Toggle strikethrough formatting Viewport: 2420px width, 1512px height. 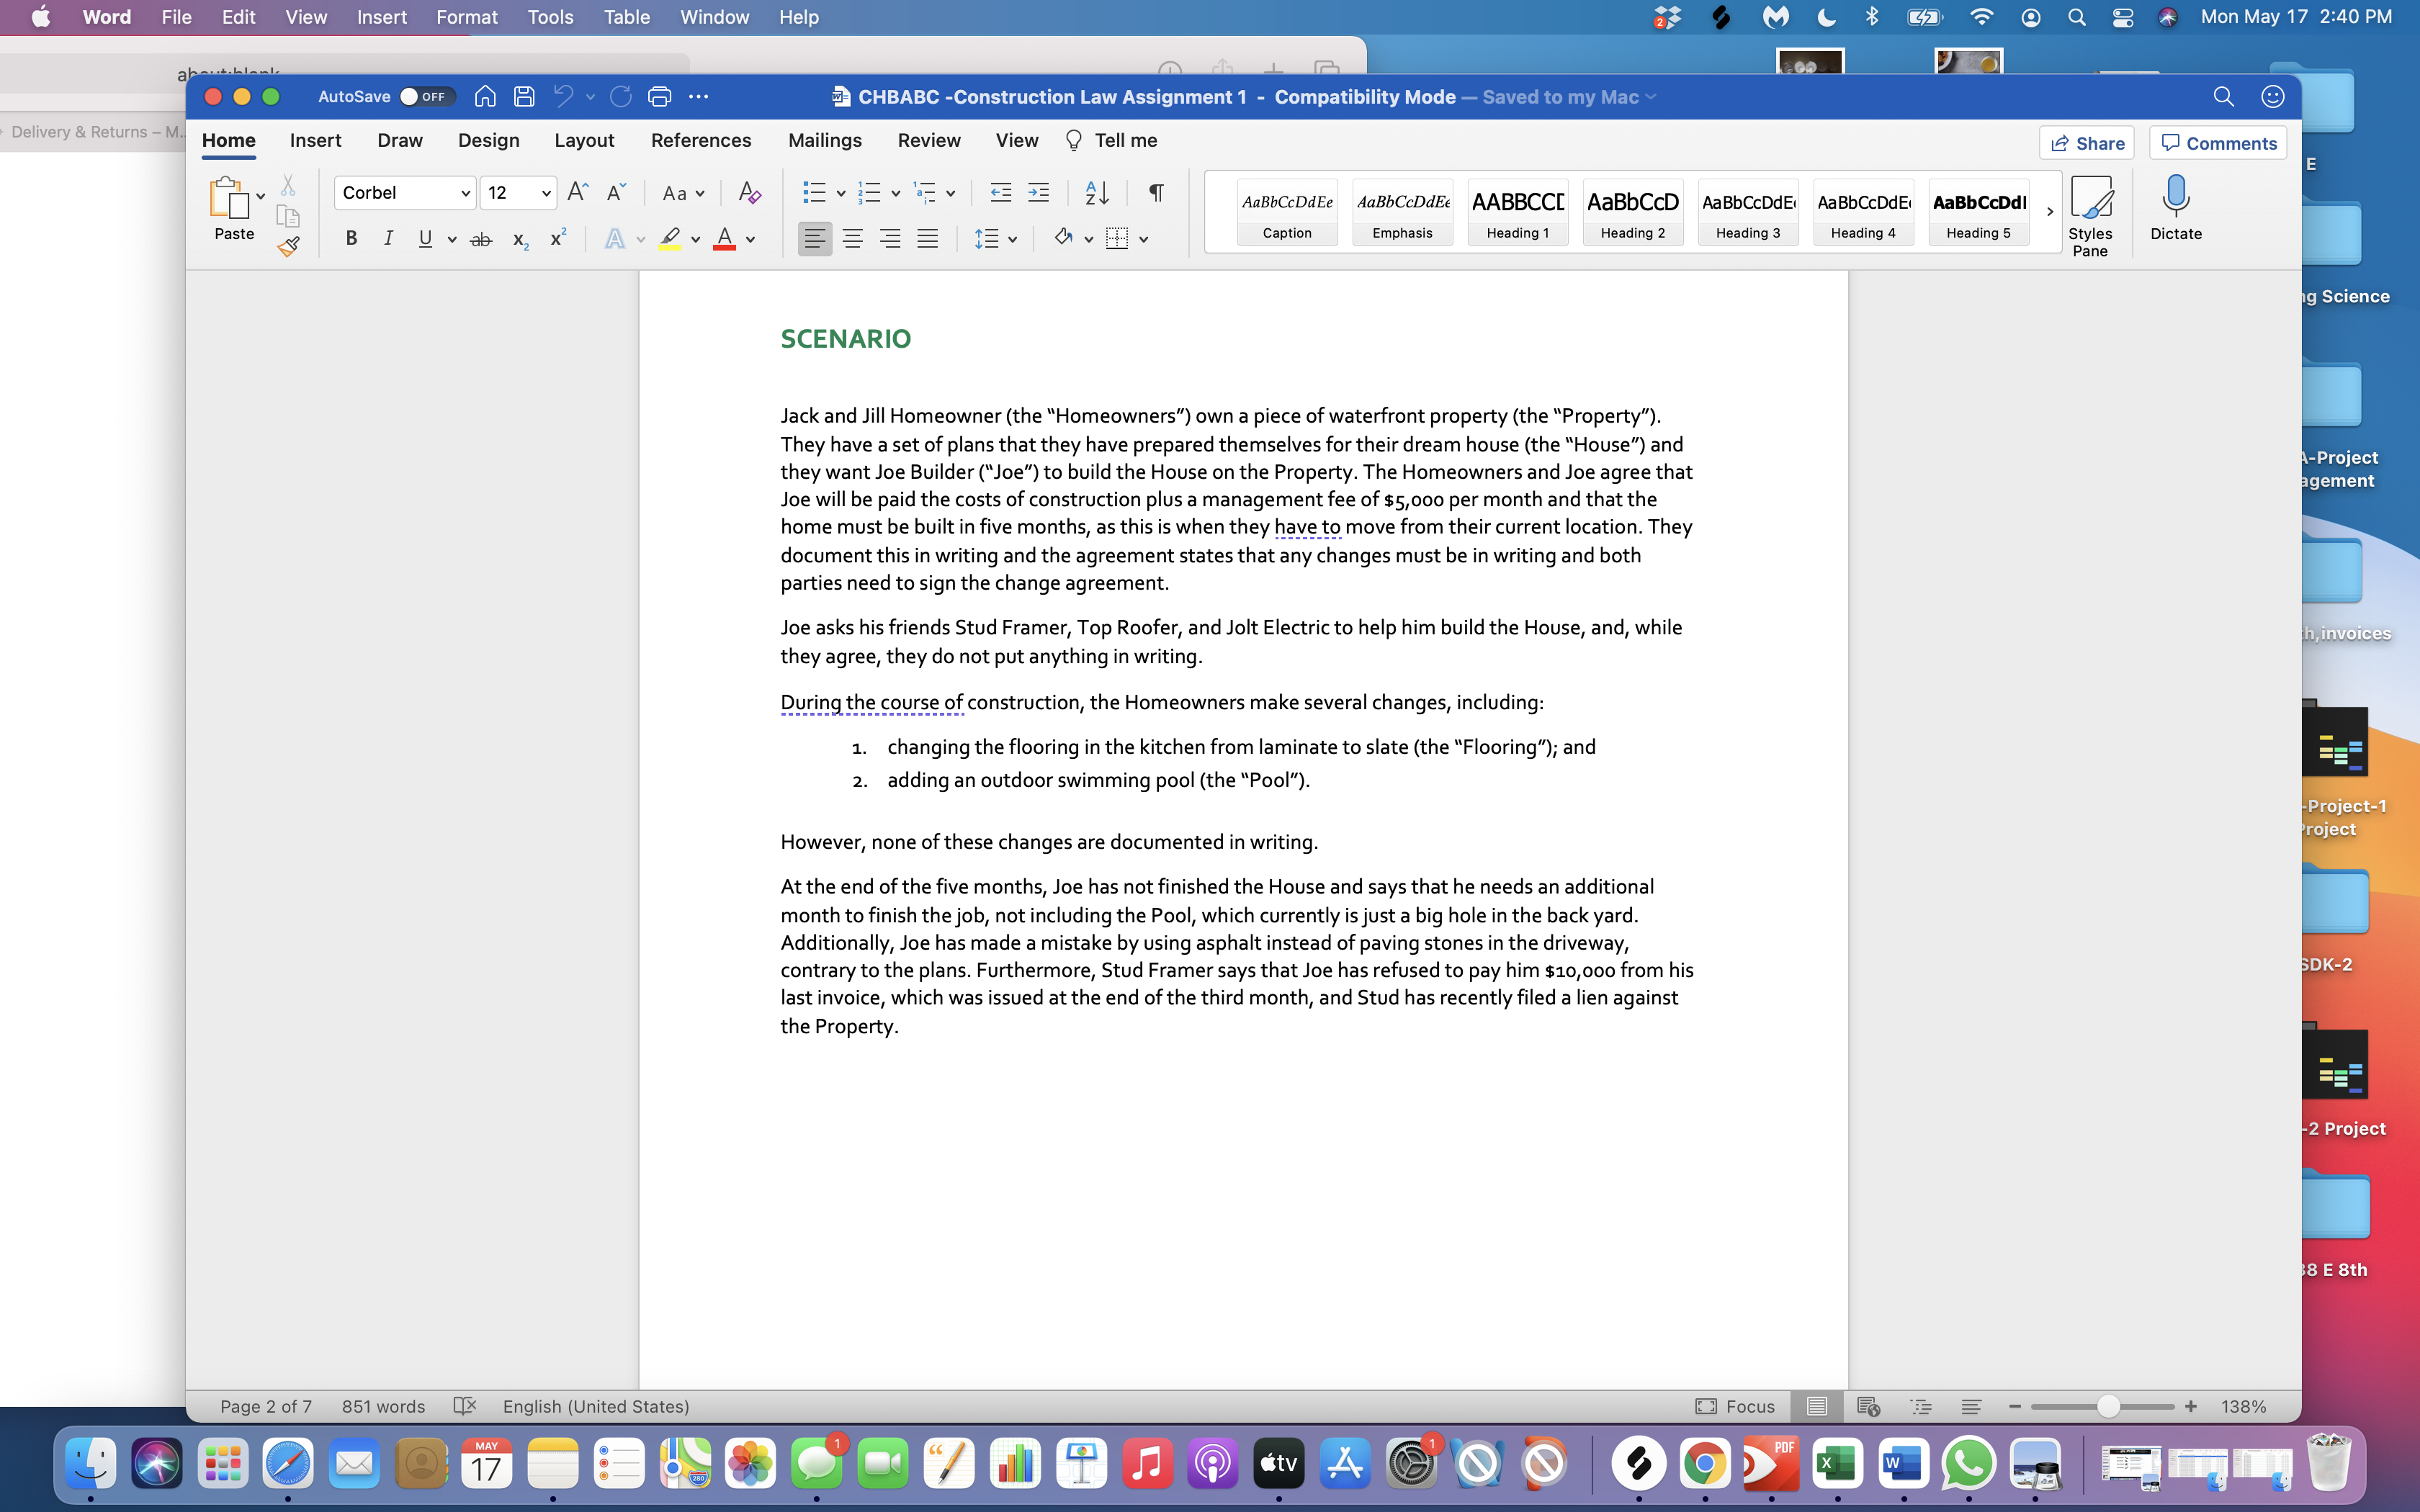point(482,238)
